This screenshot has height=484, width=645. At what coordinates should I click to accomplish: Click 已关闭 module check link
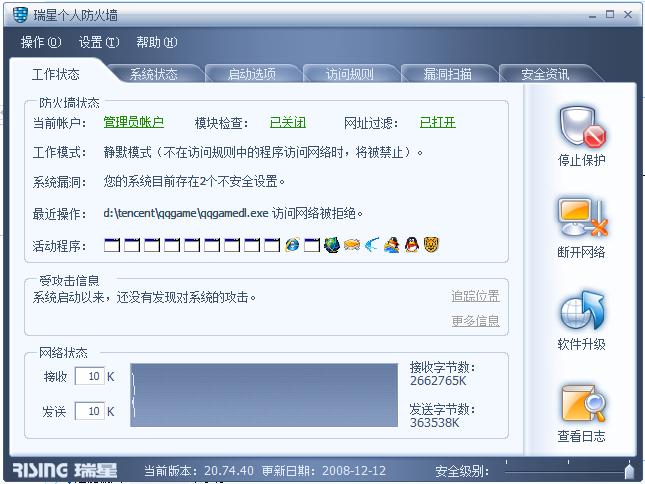coord(288,122)
